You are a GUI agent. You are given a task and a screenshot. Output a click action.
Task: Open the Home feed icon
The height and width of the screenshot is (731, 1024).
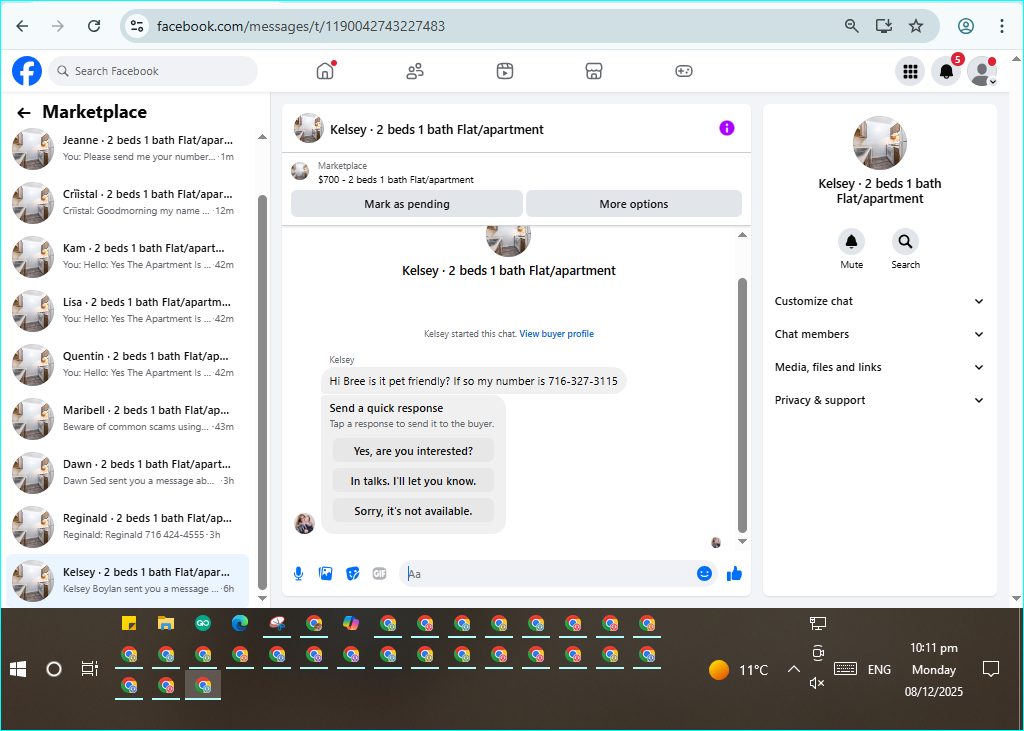click(325, 71)
